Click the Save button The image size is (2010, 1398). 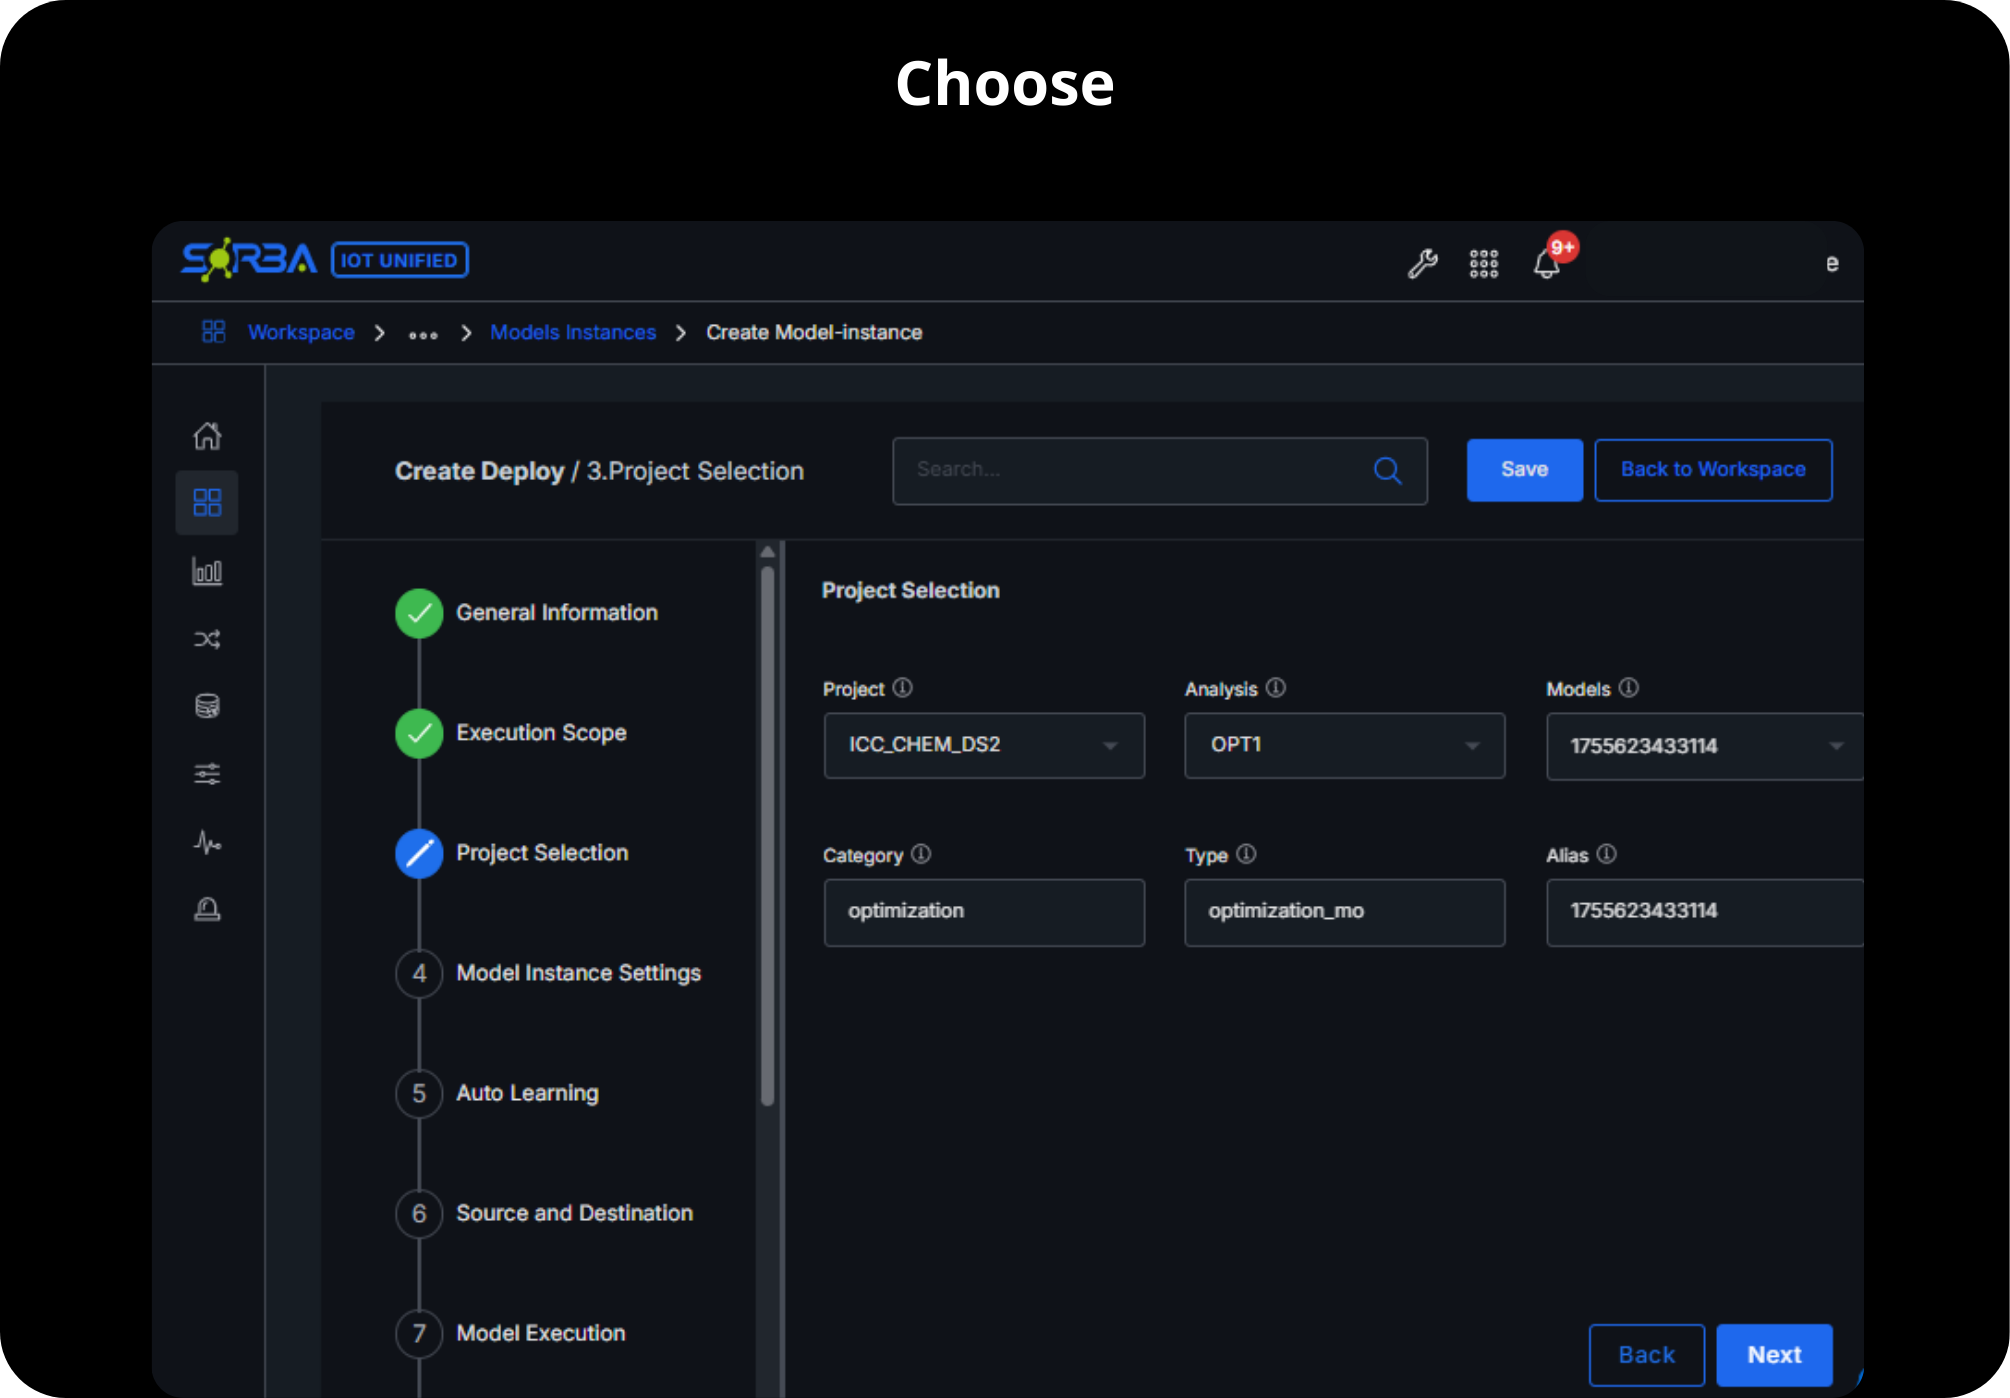pos(1523,470)
